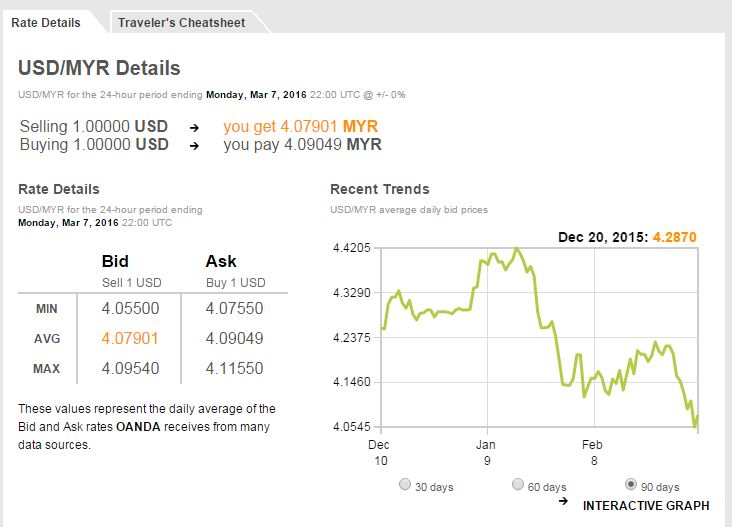Viewport: 732px width, 527px height.
Task: Click the Recent Trends heading
Action: (x=379, y=189)
